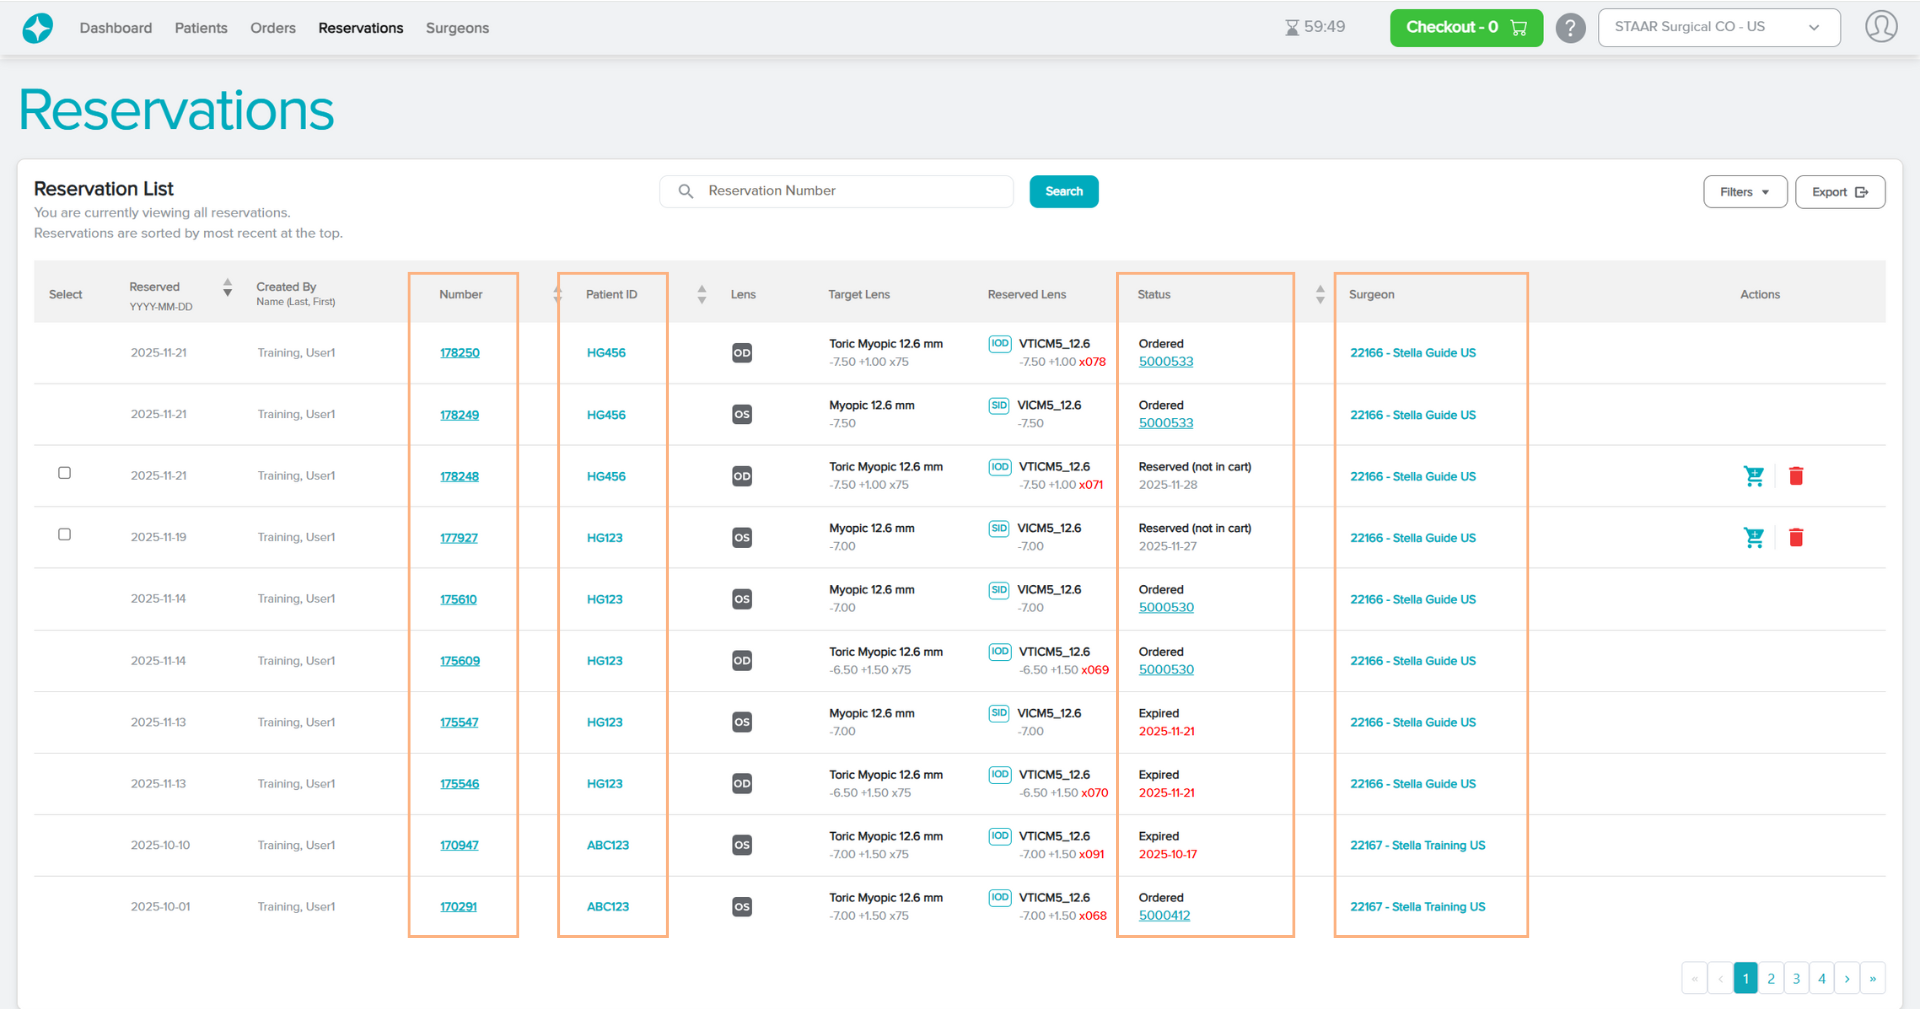Switch to the Patients tab
Image resolution: width=1920 pixels, height=1009 pixels.
tap(201, 28)
